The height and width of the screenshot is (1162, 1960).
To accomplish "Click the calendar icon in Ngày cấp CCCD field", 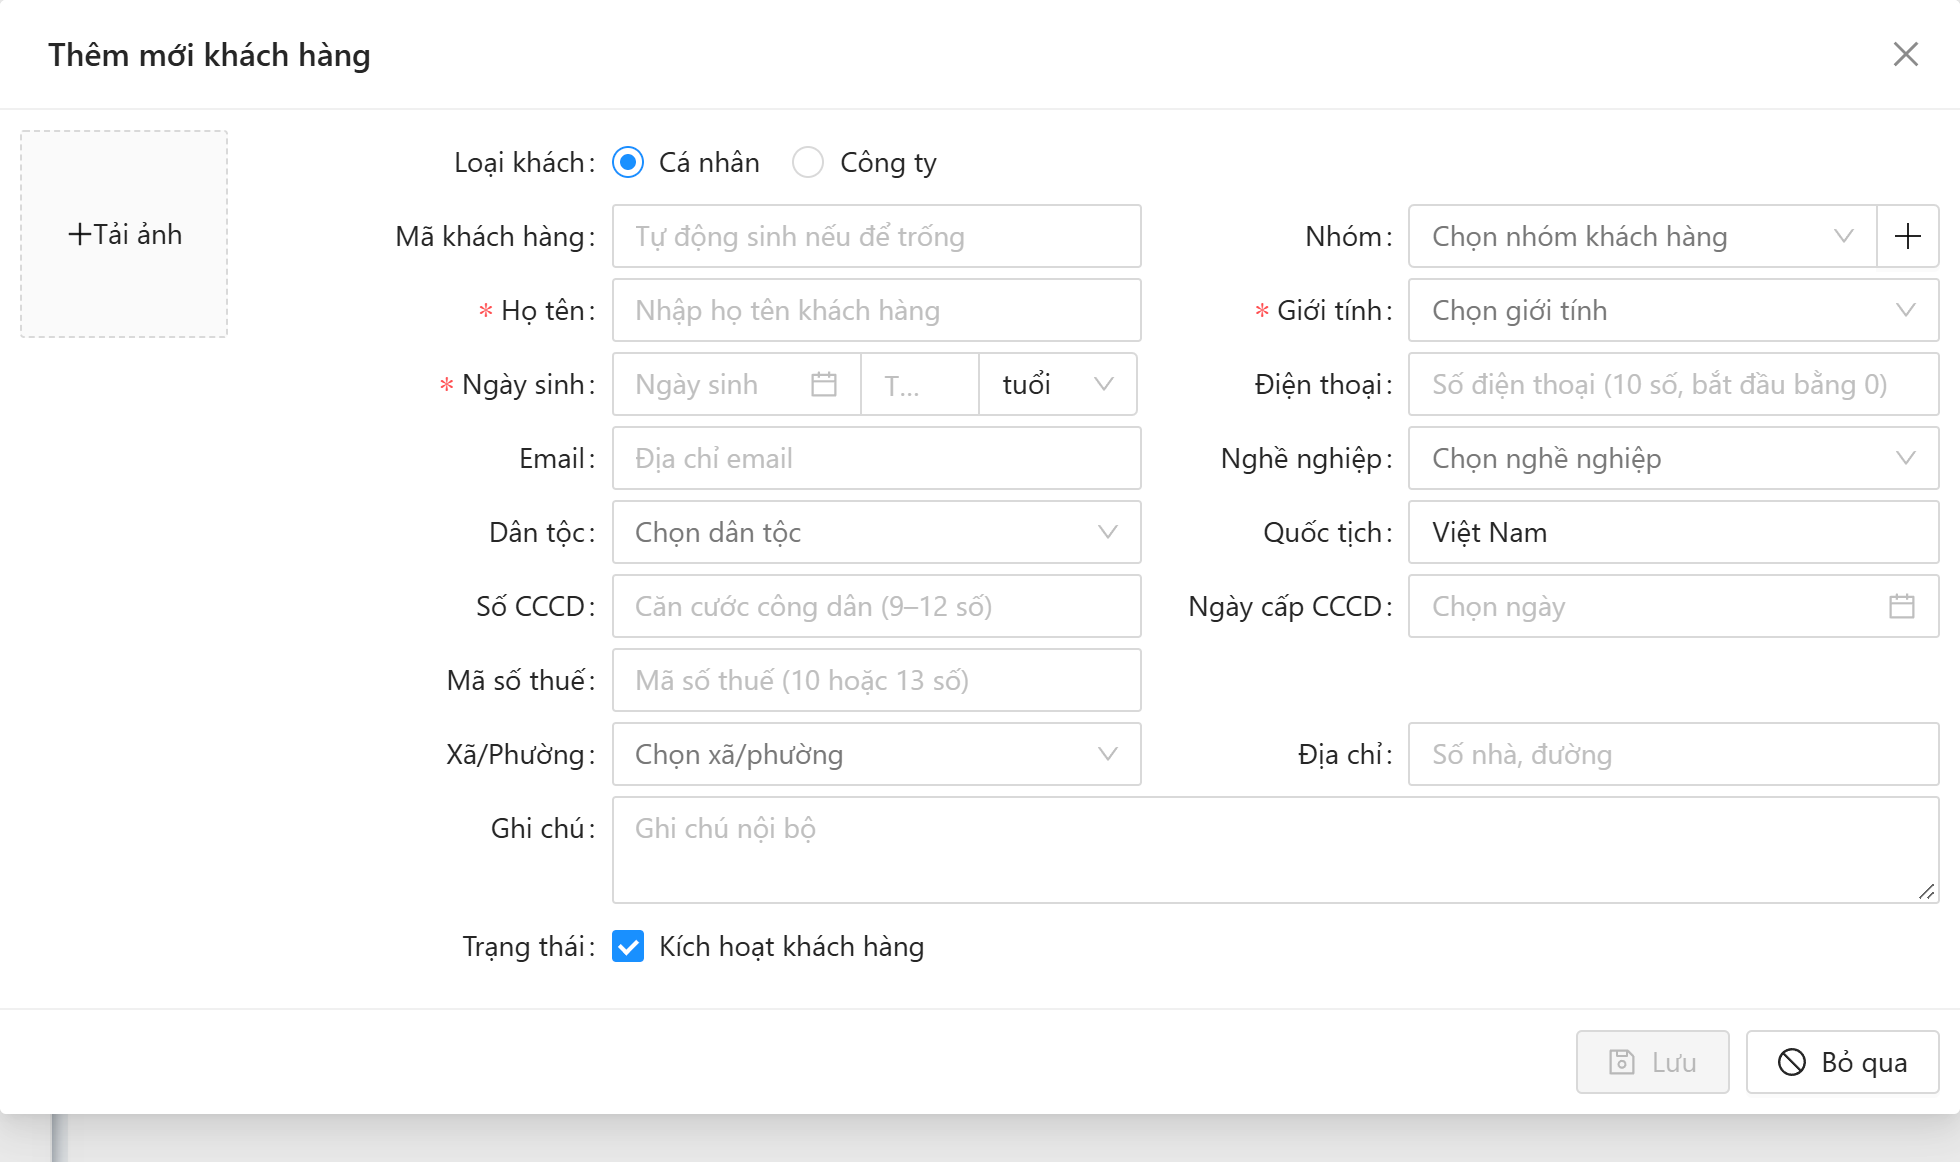I will [1902, 606].
